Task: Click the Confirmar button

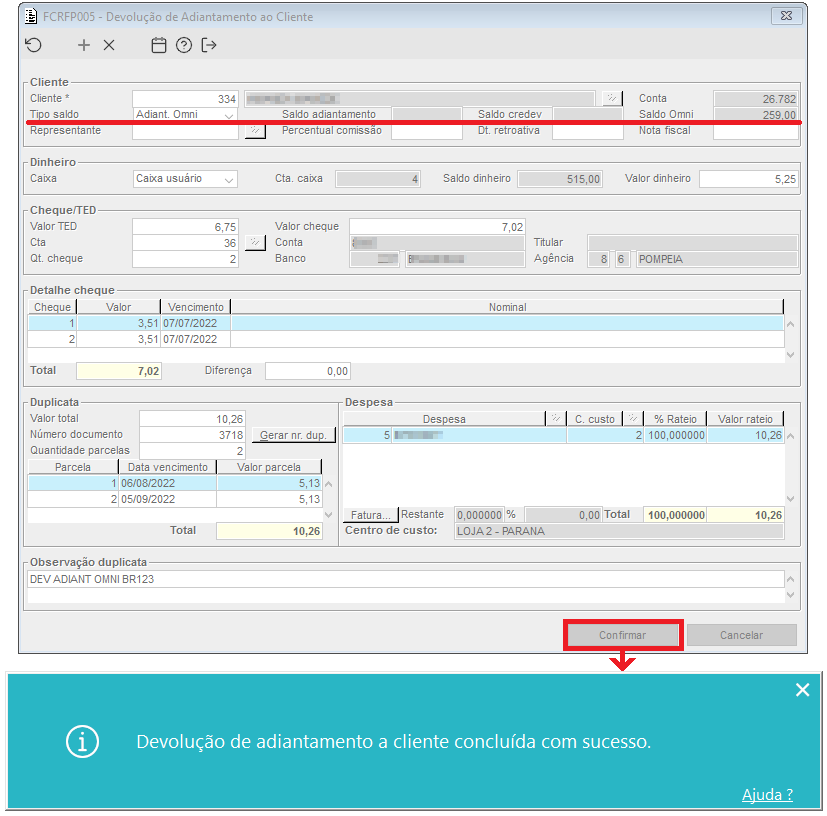Action: pyautogui.click(x=623, y=635)
